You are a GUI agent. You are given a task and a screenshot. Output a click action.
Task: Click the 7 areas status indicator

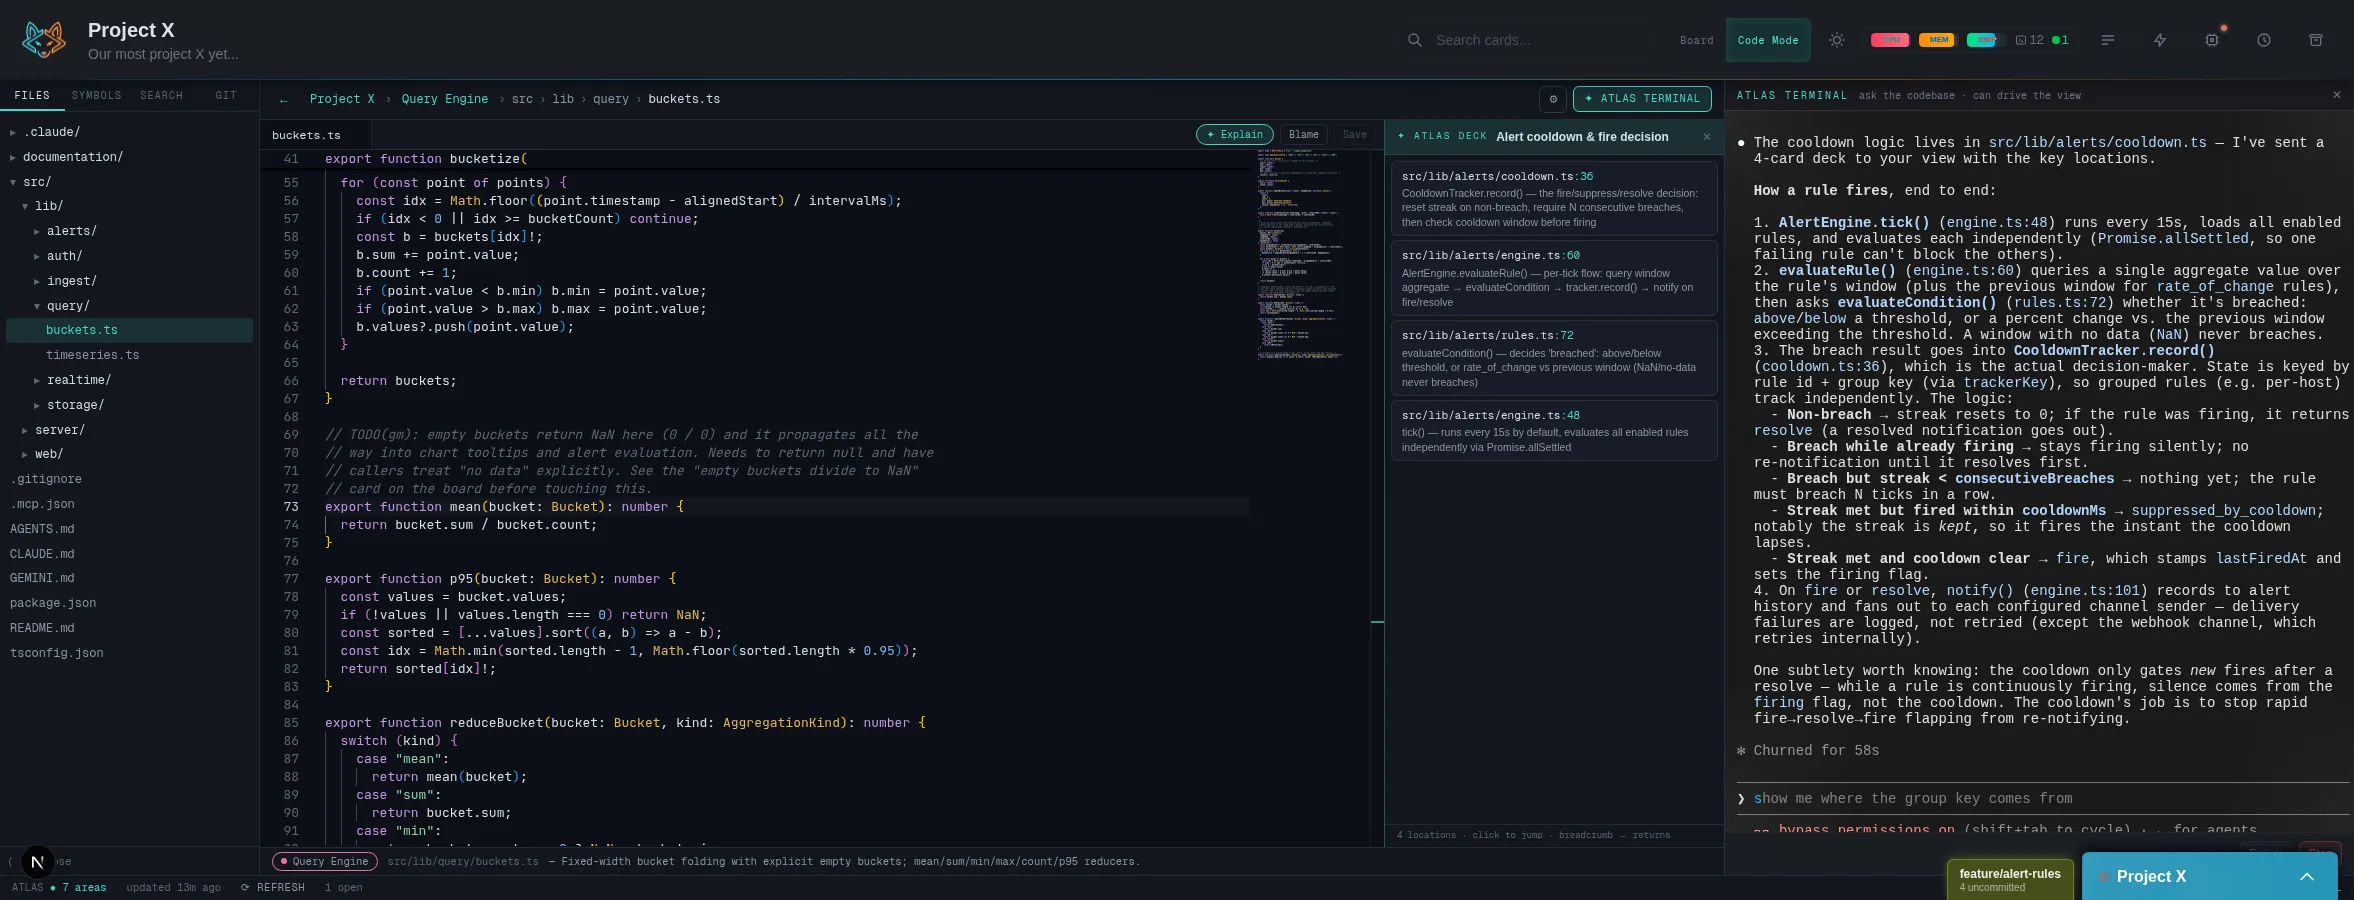coord(78,888)
